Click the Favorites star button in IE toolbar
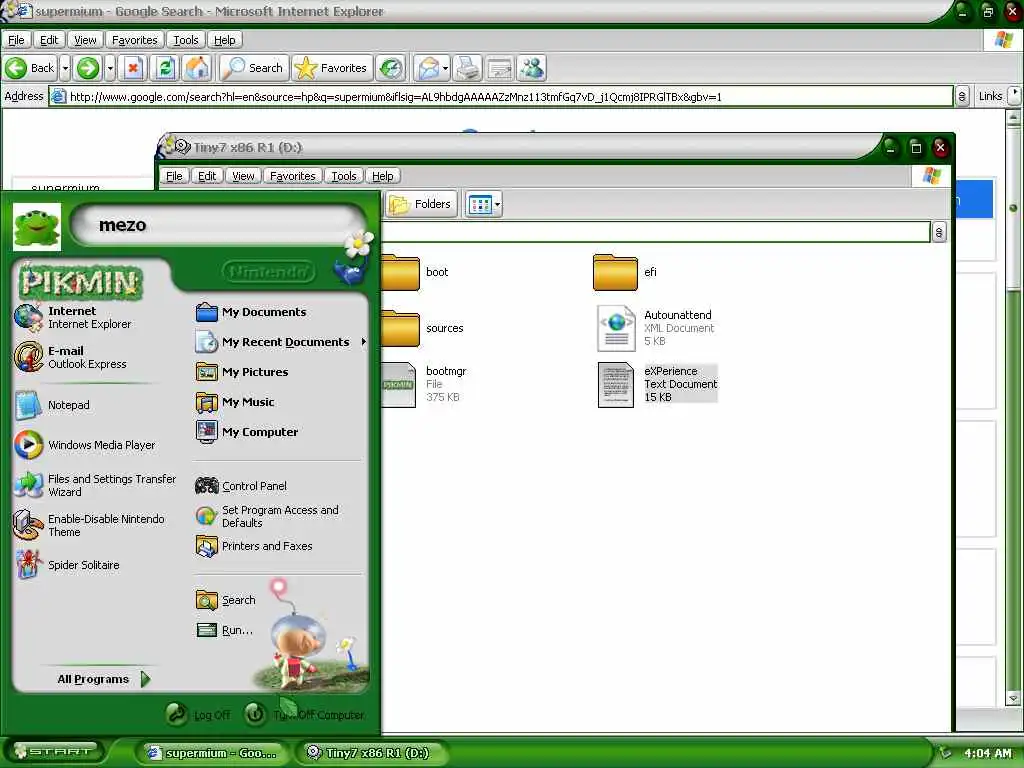This screenshot has height=768, width=1024. click(331, 68)
